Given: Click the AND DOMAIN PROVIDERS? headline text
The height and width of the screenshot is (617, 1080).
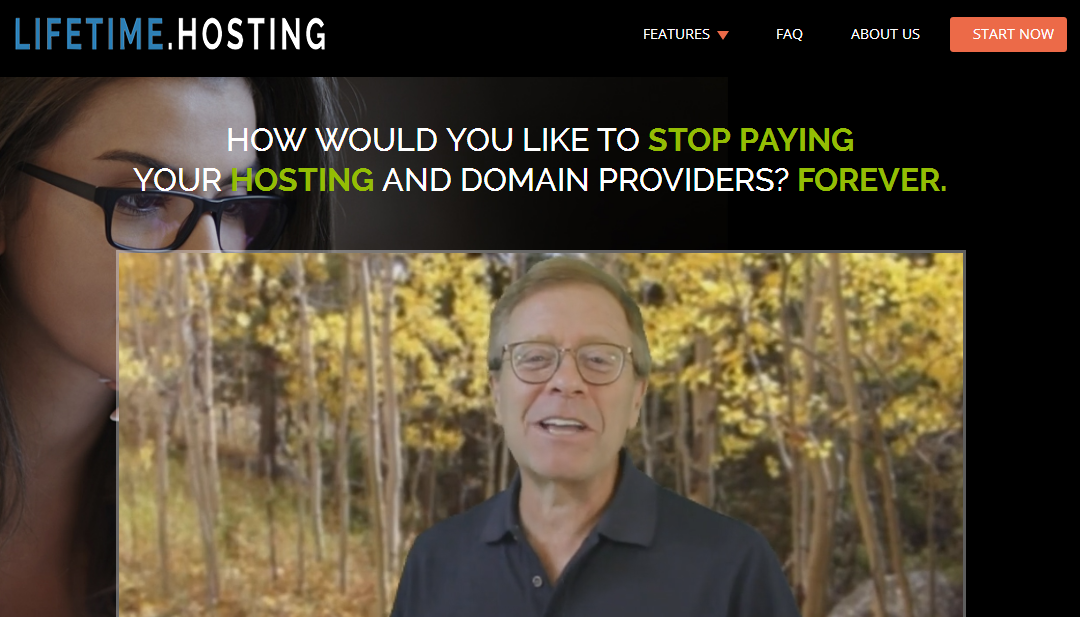Looking at the screenshot, I should pos(585,180).
